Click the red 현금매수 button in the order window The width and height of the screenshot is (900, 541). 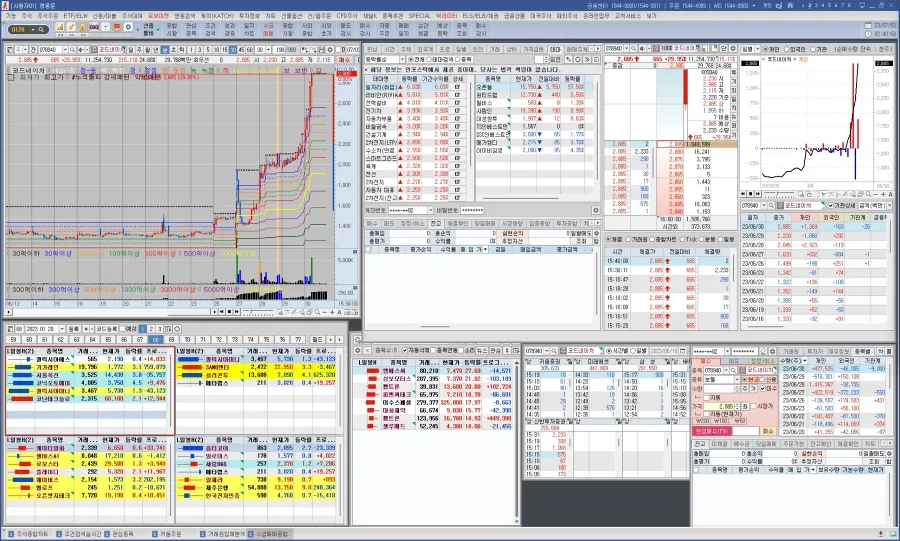pyautogui.click(x=712, y=431)
